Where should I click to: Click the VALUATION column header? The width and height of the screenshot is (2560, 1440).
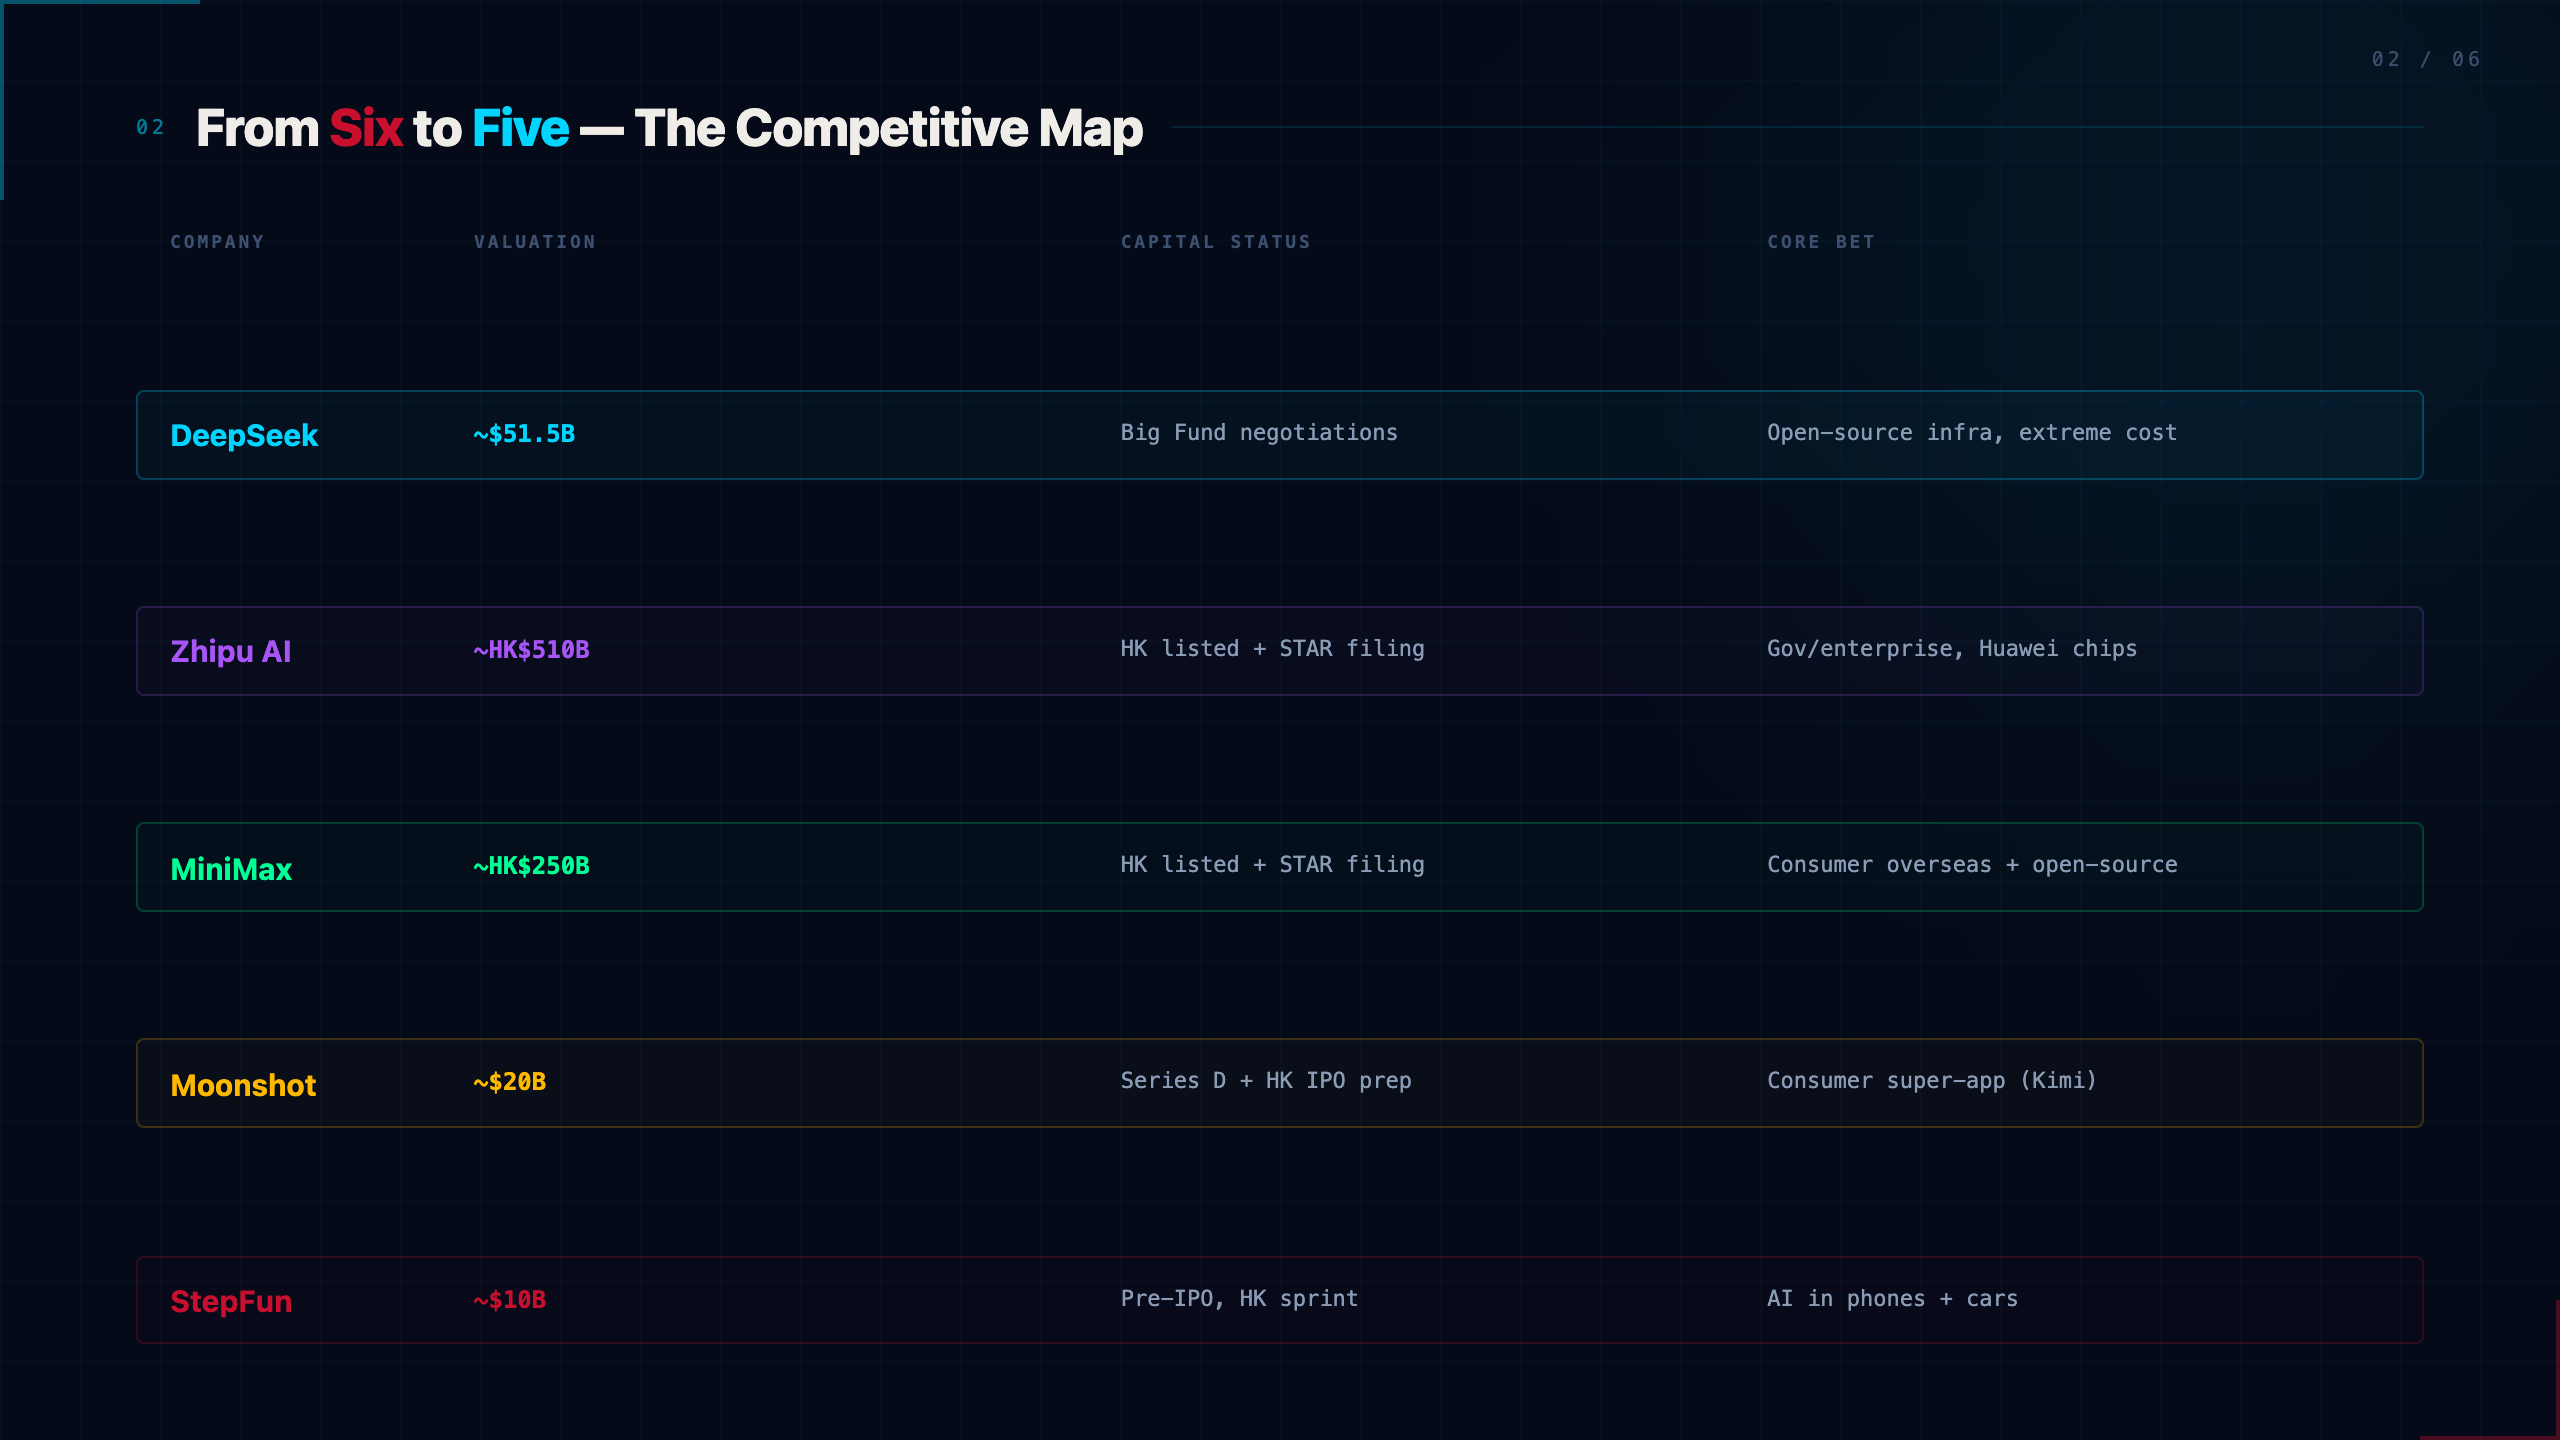[535, 242]
